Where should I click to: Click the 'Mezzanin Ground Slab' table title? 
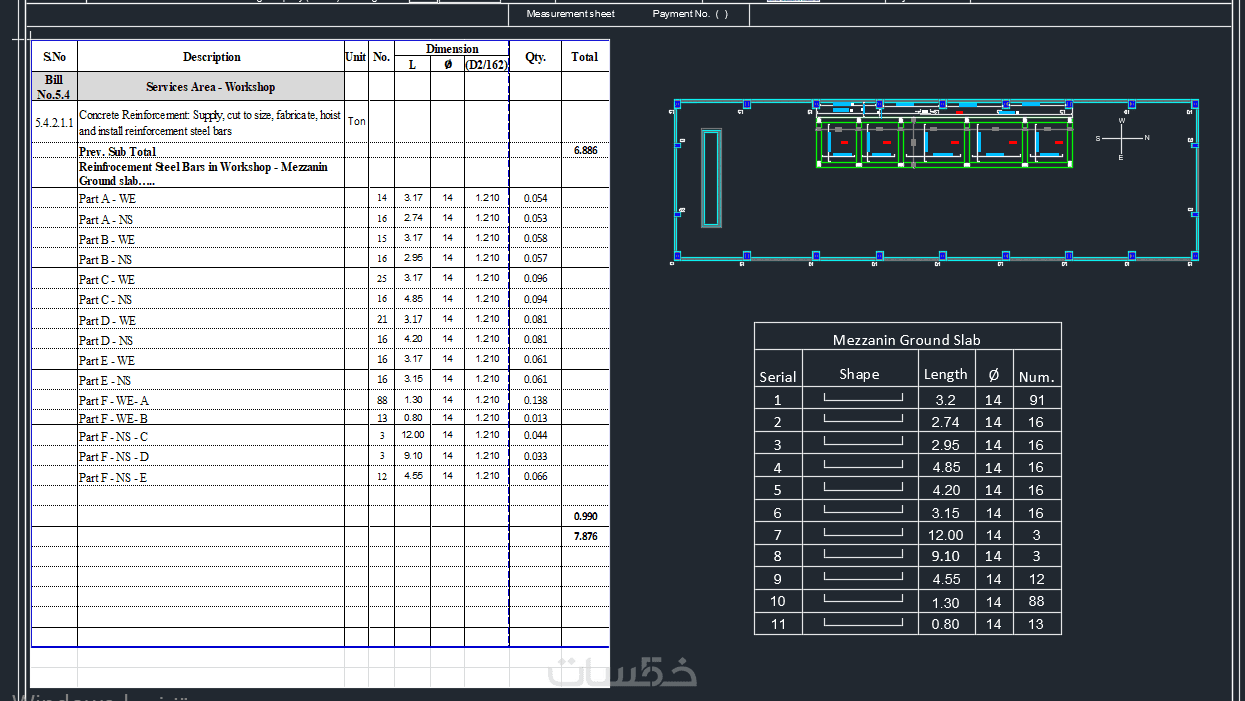pos(907,340)
